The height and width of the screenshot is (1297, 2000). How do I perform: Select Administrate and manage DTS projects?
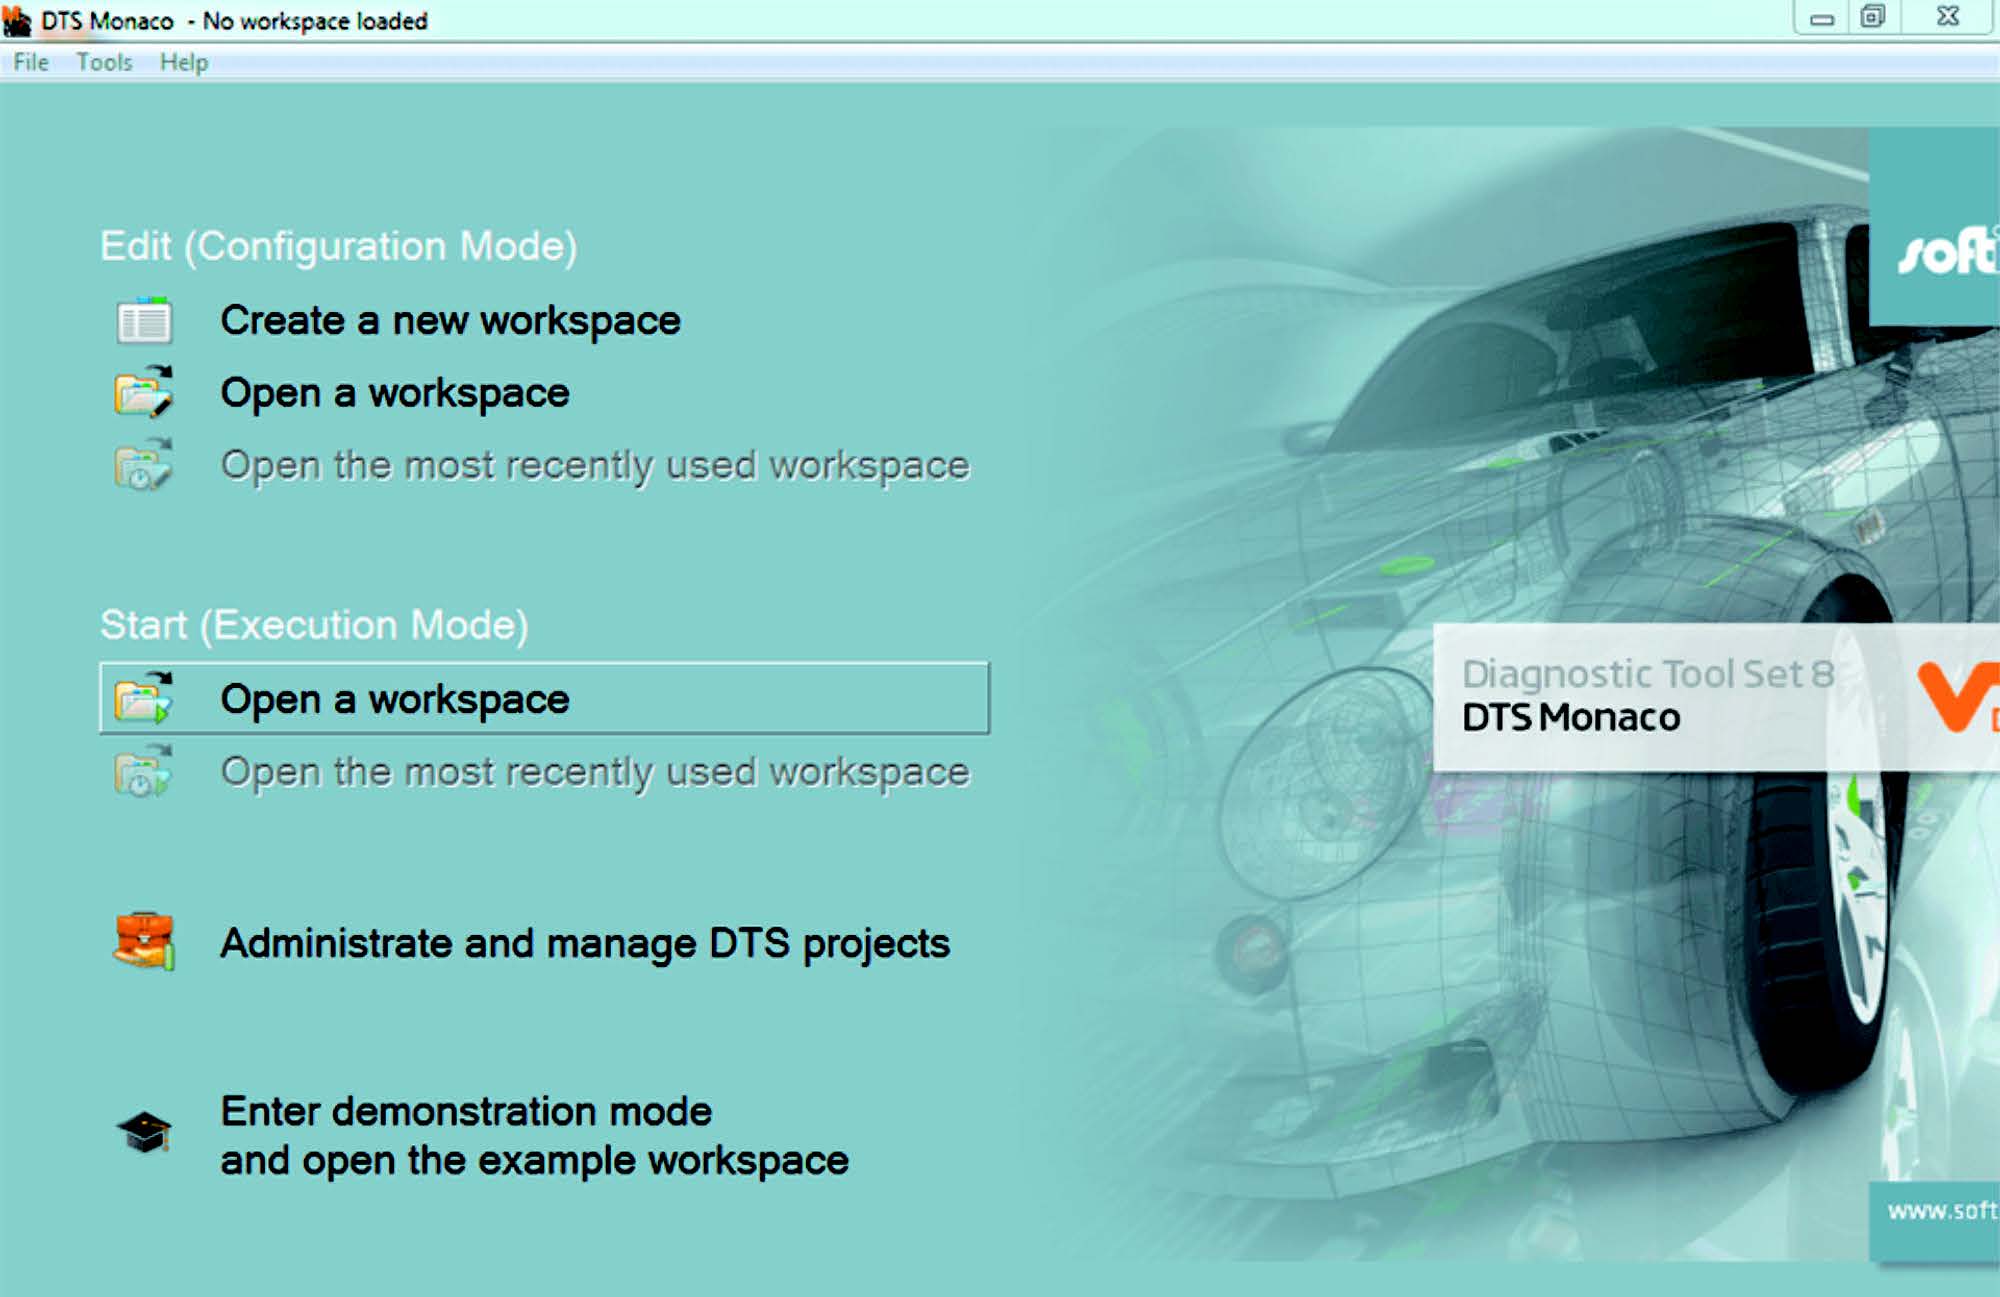coord(585,943)
